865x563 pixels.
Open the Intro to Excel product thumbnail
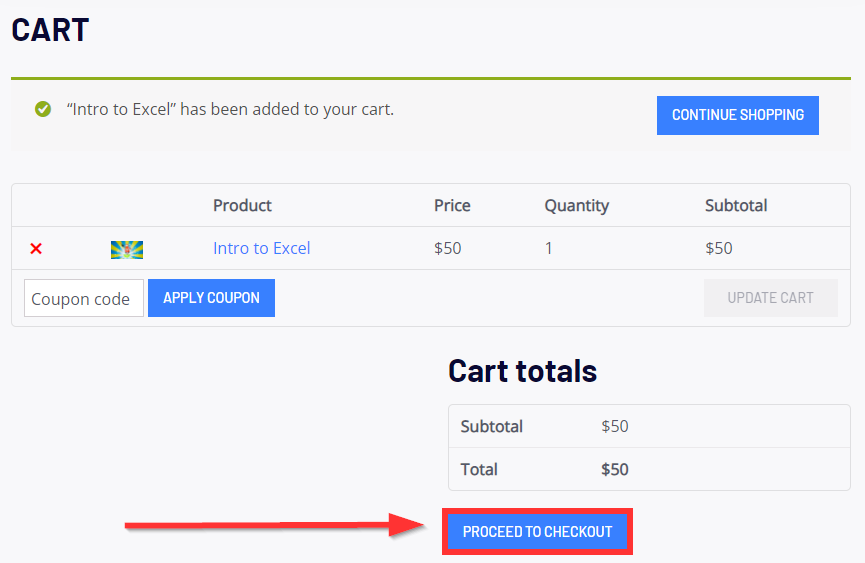coord(127,250)
